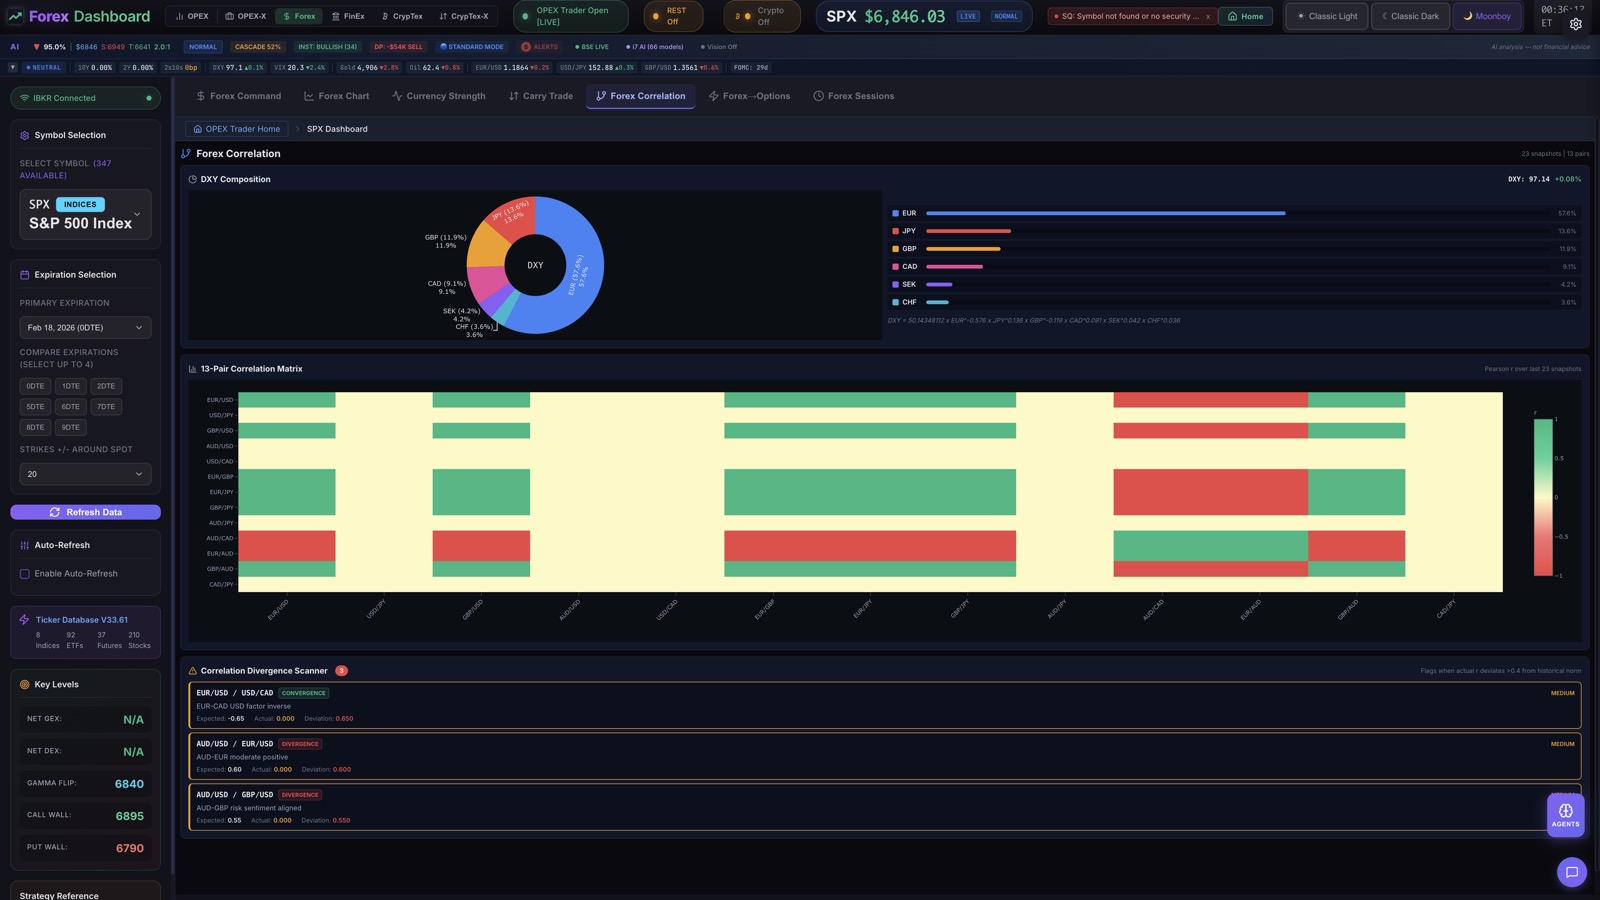Open the Strikes around spot dropdown
The height and width of the screenshot is (900, 1600).
(x=85, y=473)
